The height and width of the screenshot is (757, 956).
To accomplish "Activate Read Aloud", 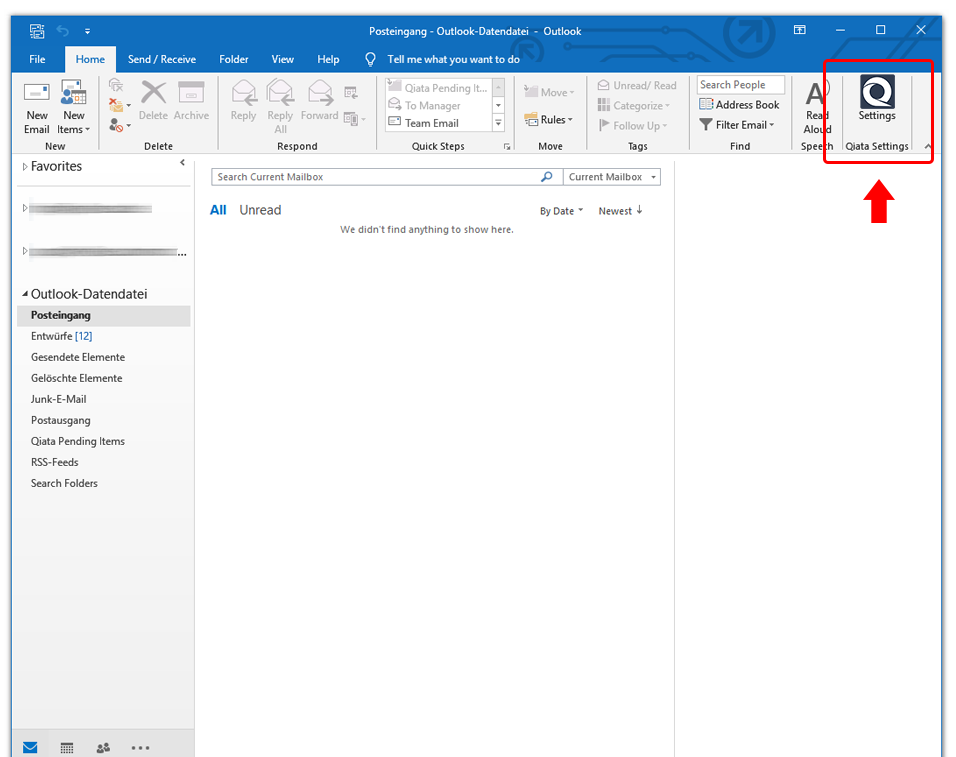I will click(x=816, y=104).
